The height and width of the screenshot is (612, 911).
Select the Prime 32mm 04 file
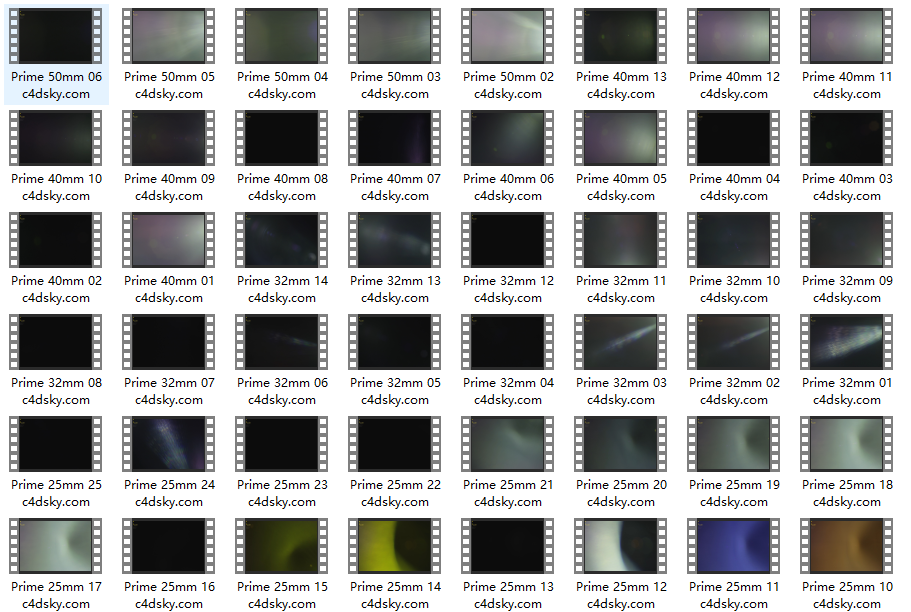508,342
